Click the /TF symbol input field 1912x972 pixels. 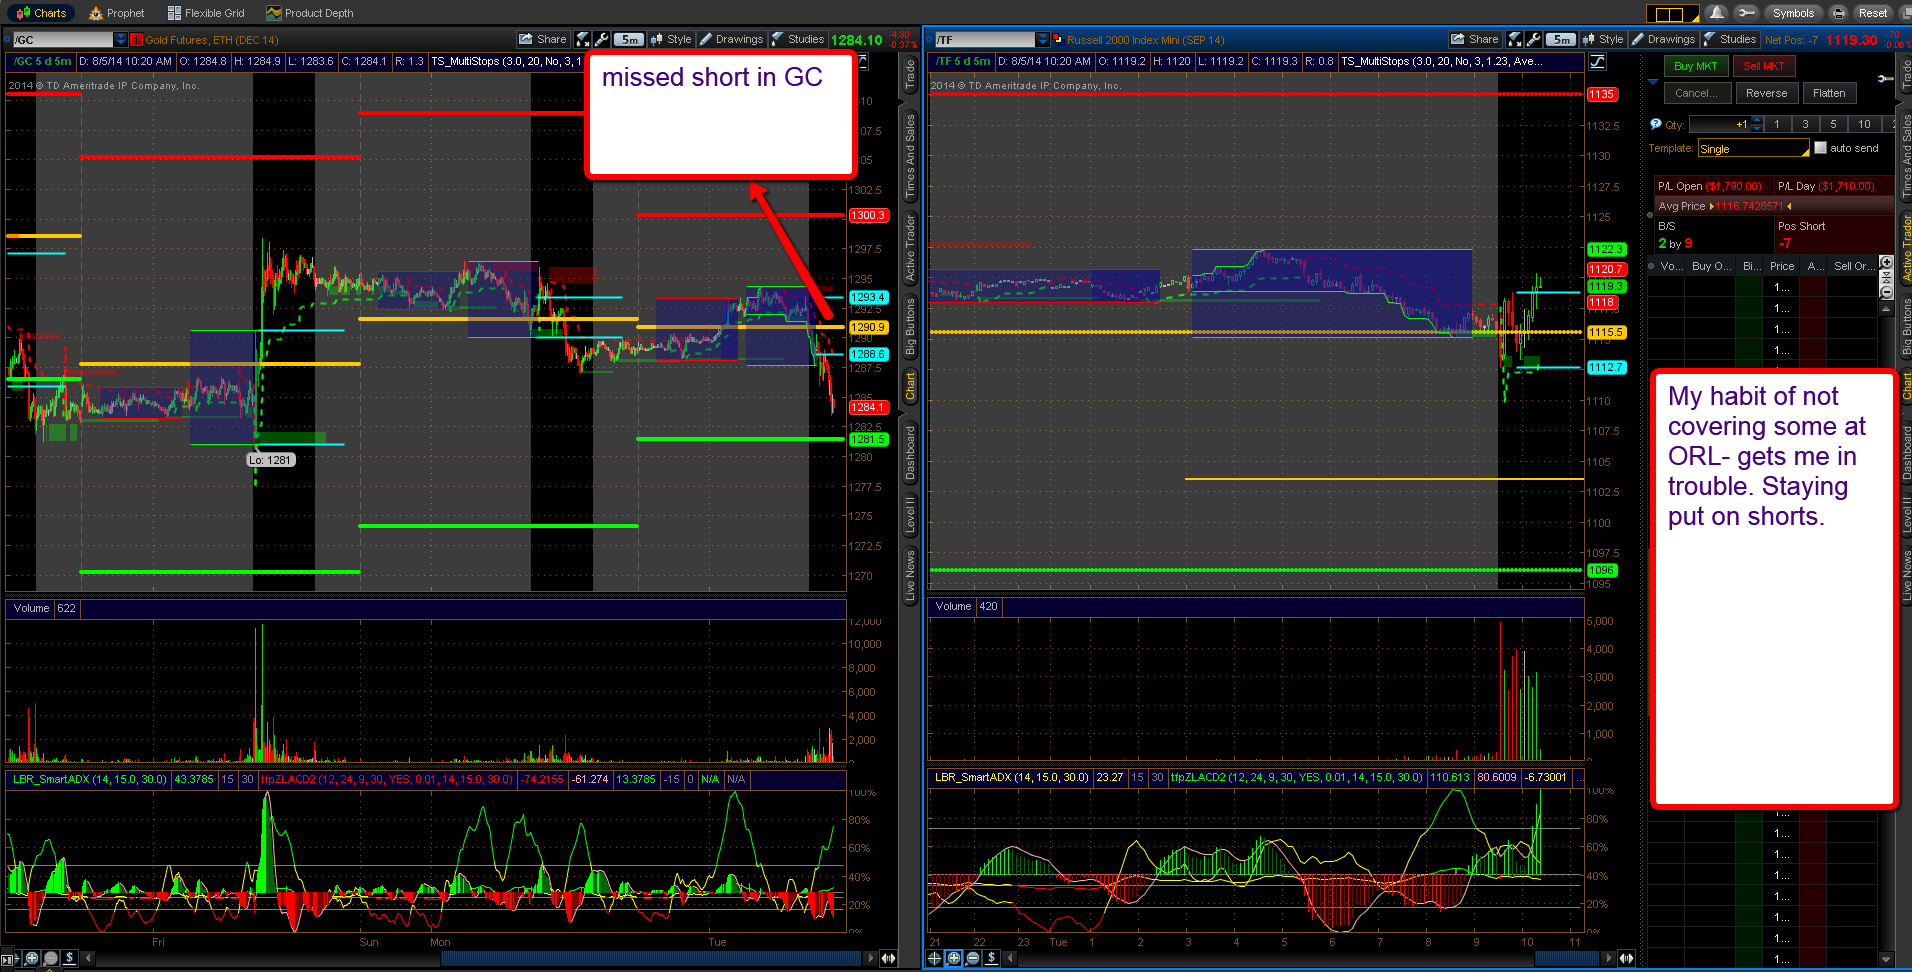[x=985, y=40]
